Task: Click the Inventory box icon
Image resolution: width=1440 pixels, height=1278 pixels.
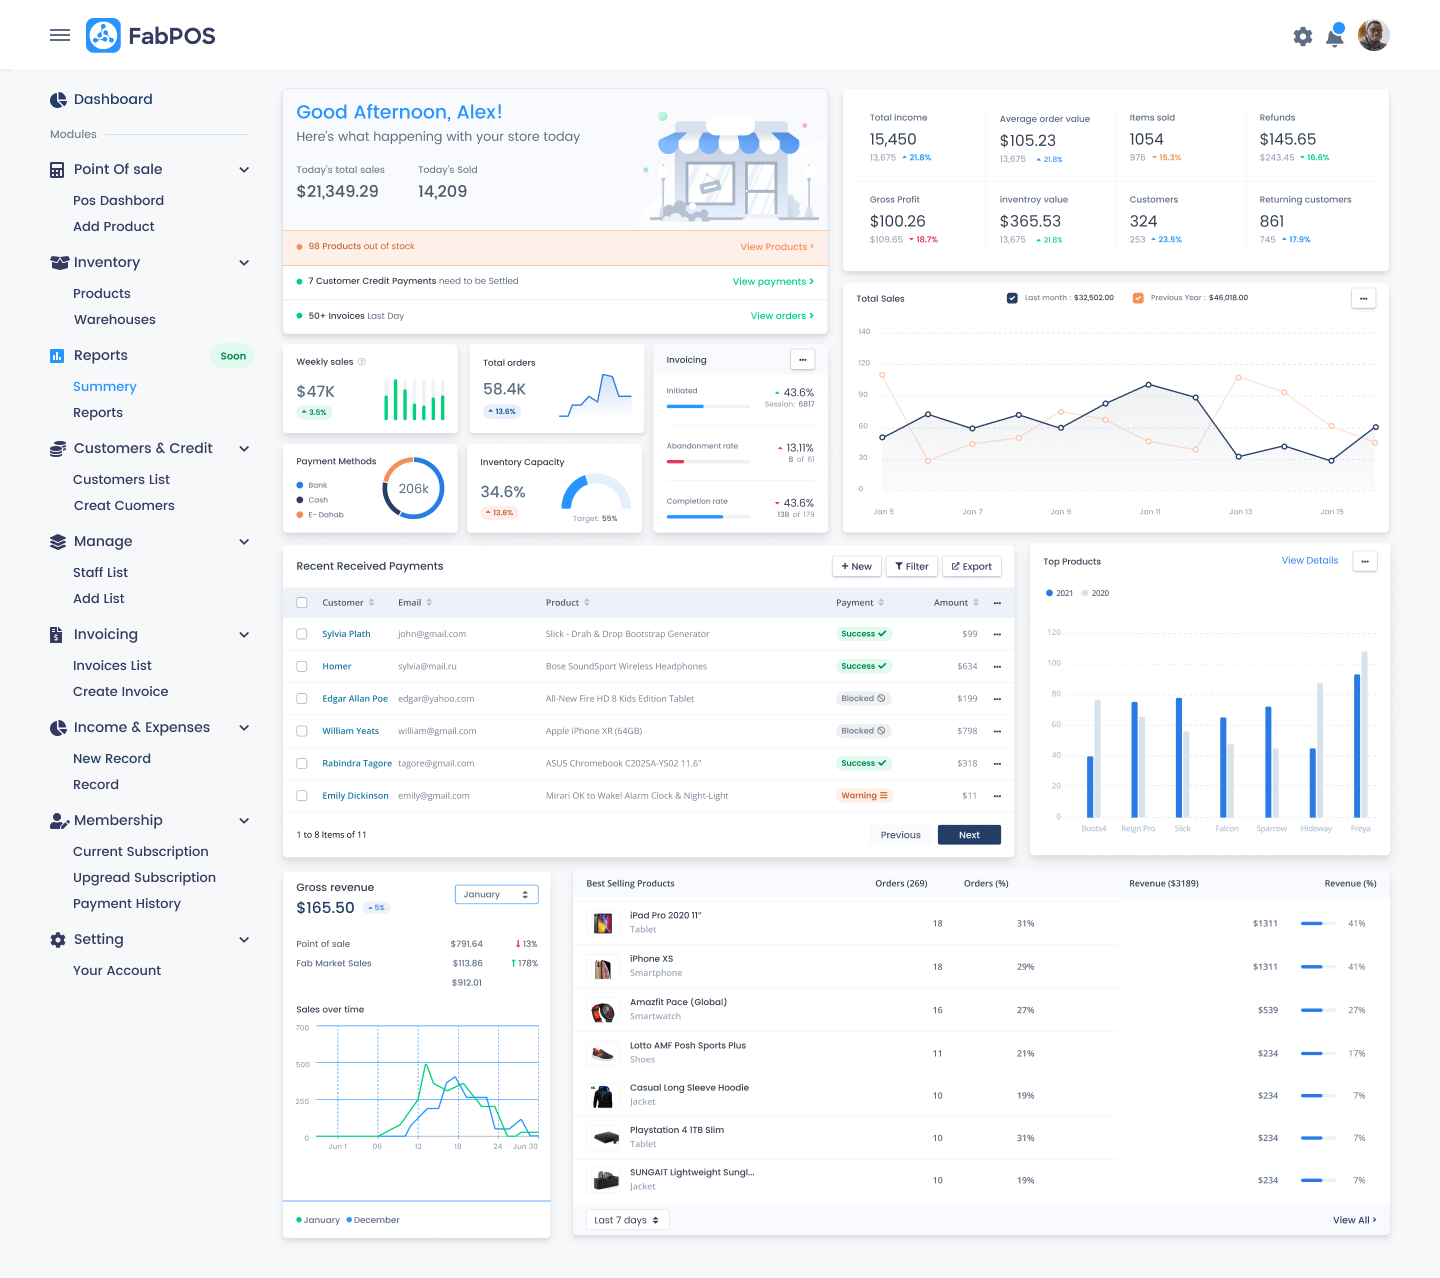Action: pos(59,262)
